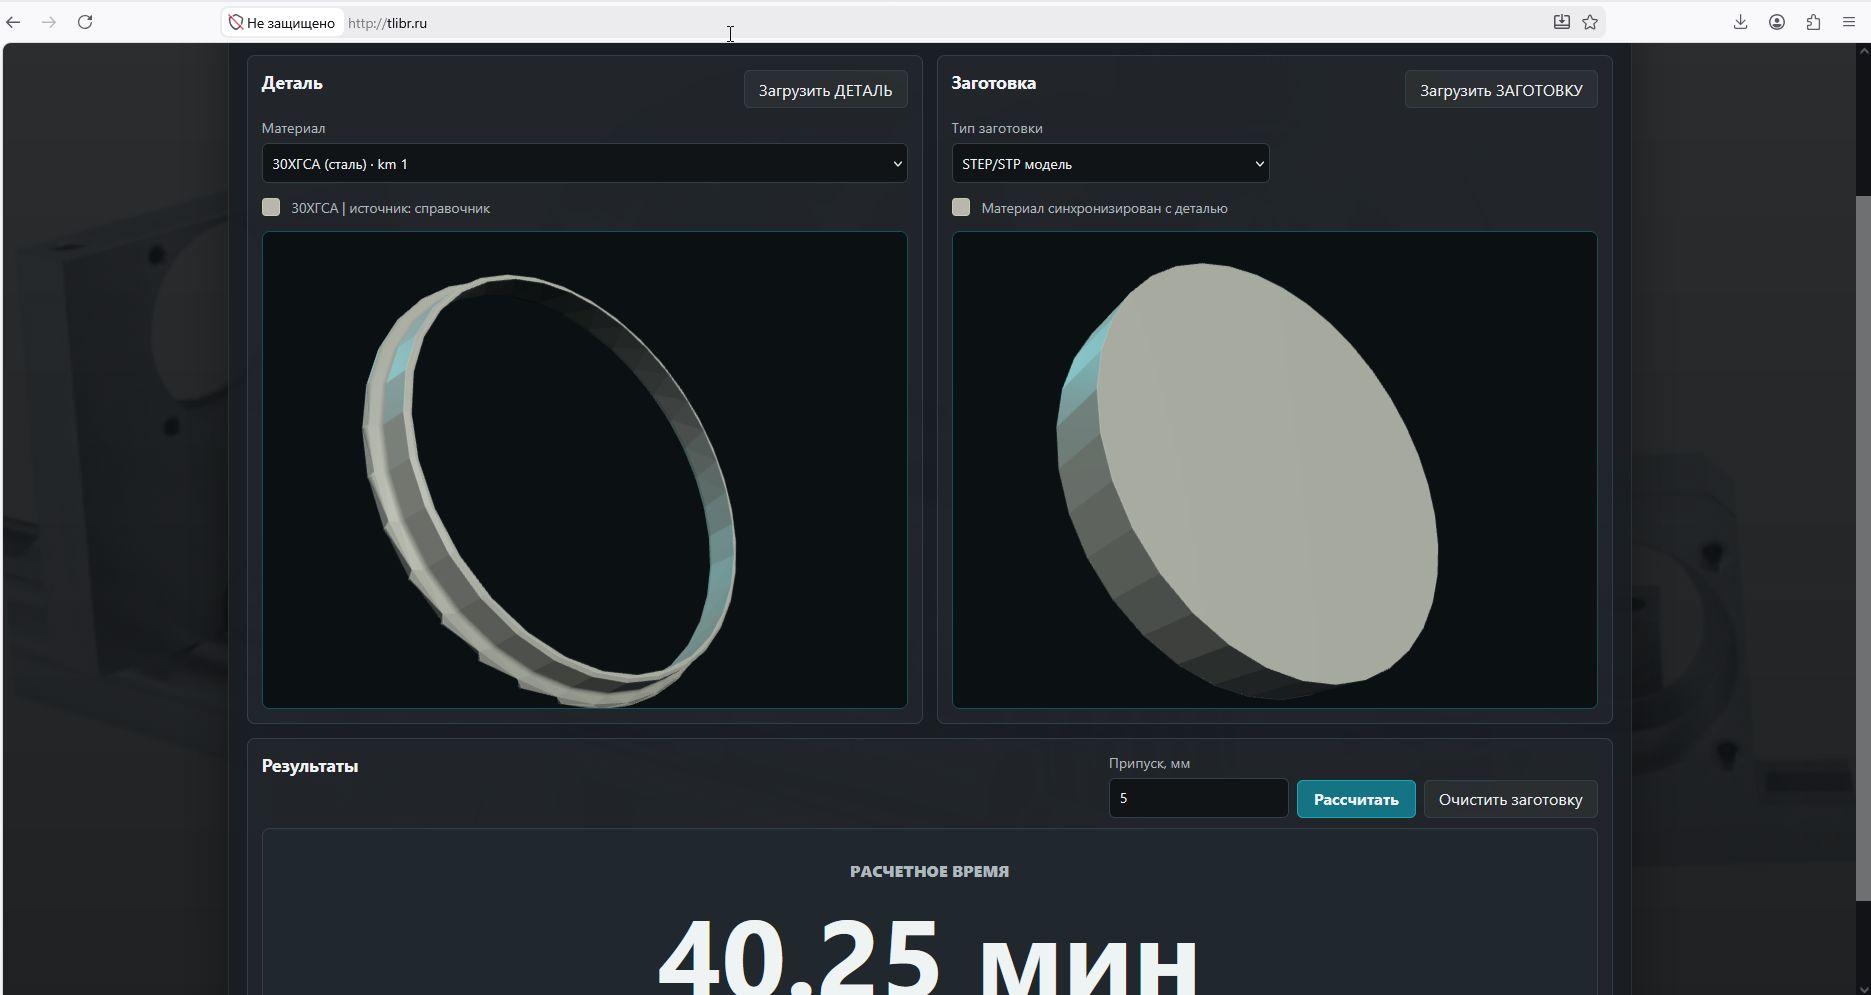Go back with the browser back arrow
The height and width of the screenshot is (995, 1871).
14,22
